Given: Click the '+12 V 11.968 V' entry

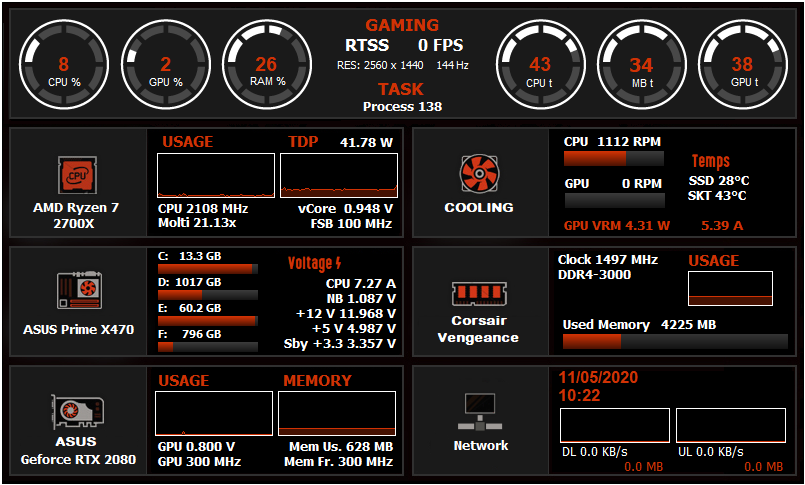Looking at the screenshot, I should (x=347, y=314).
